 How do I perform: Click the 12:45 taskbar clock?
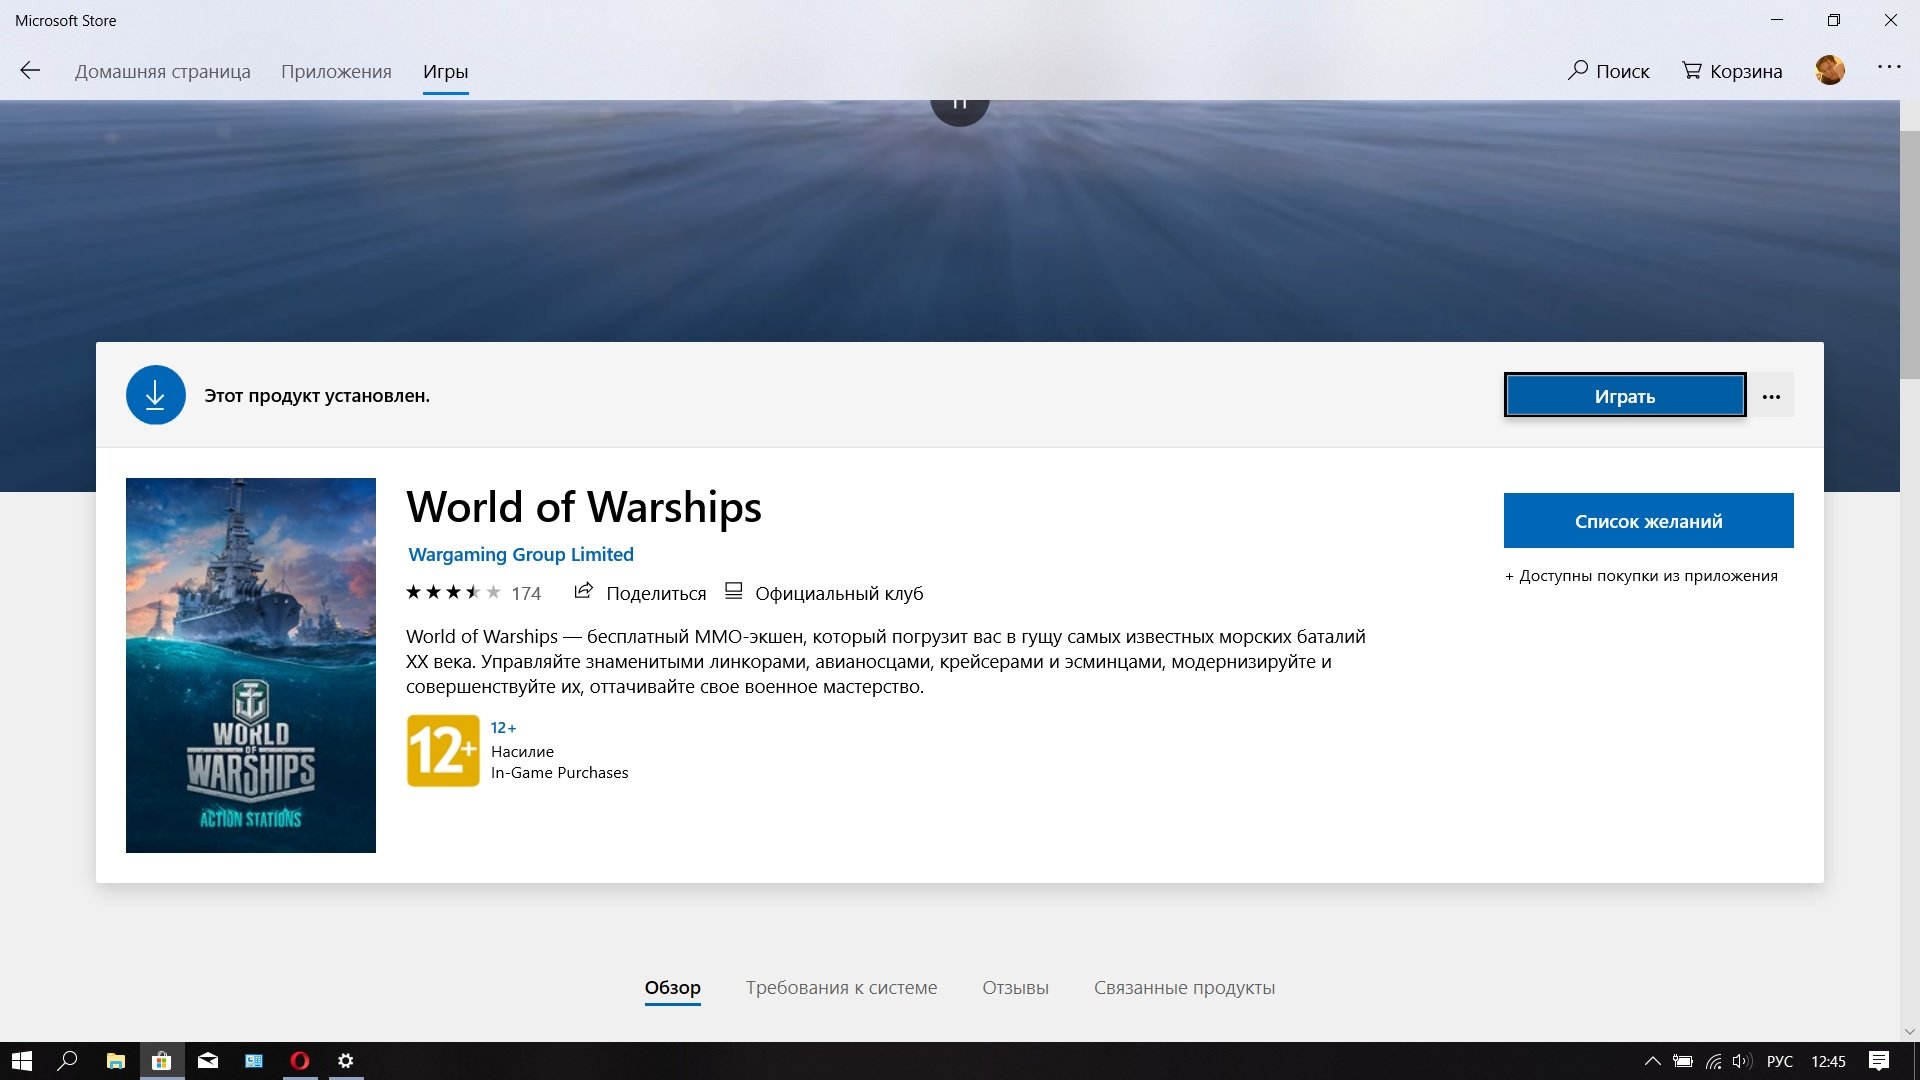coord(1828,1061)
